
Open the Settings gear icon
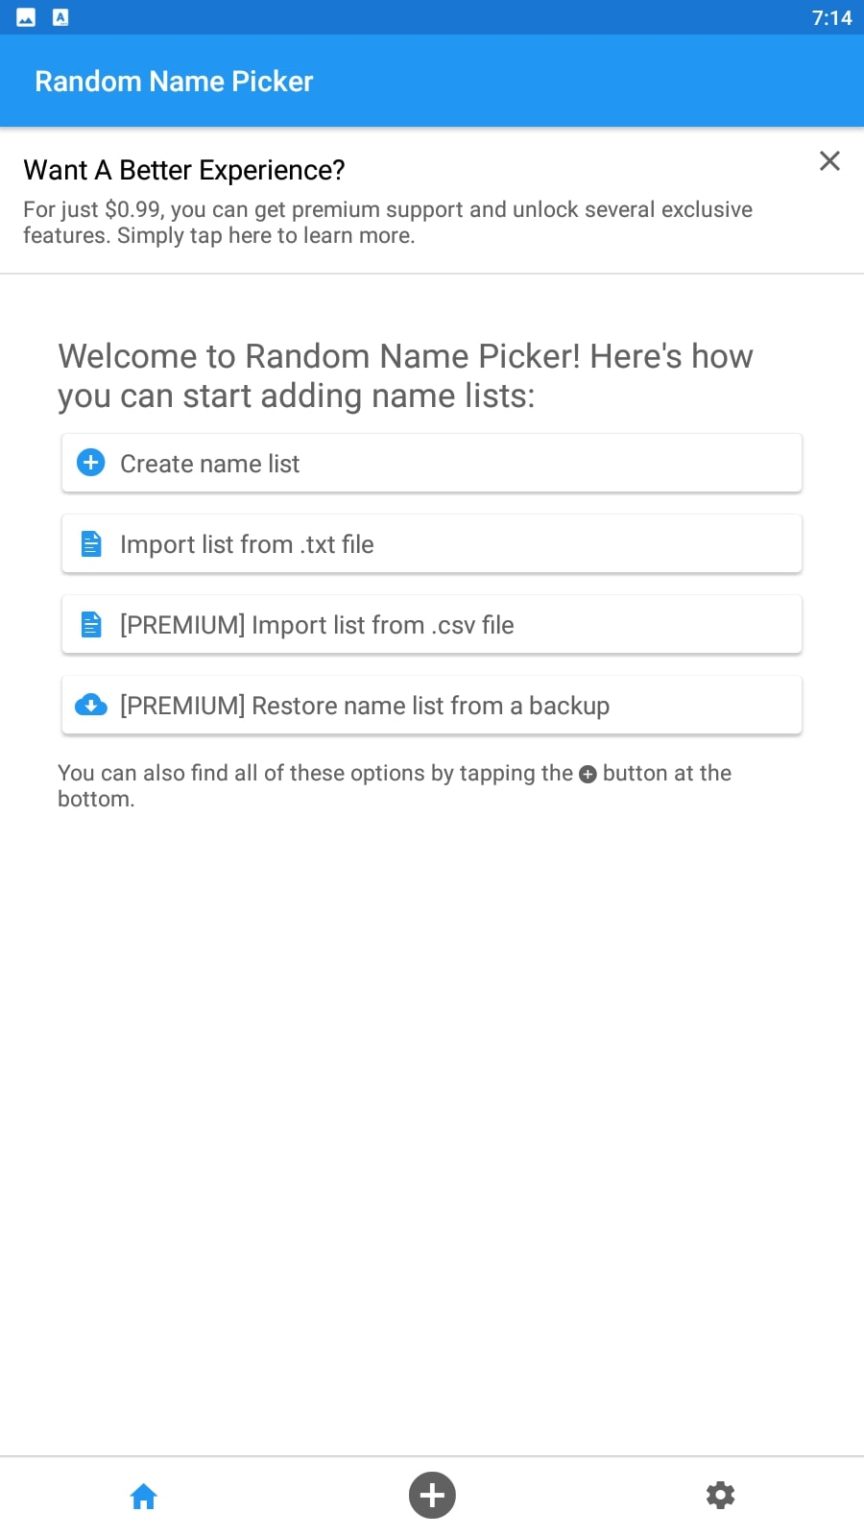click(x=720, y=1495)
